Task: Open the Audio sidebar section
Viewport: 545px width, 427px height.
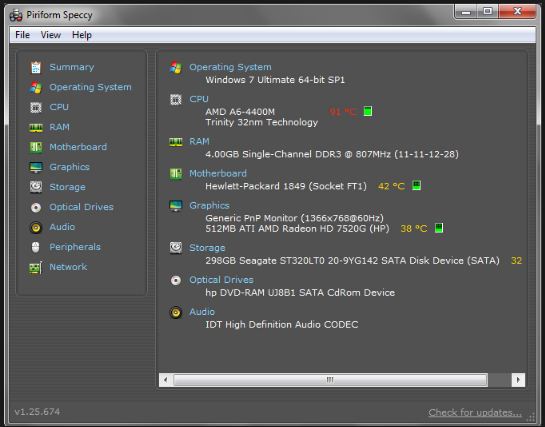Action: 62,227
